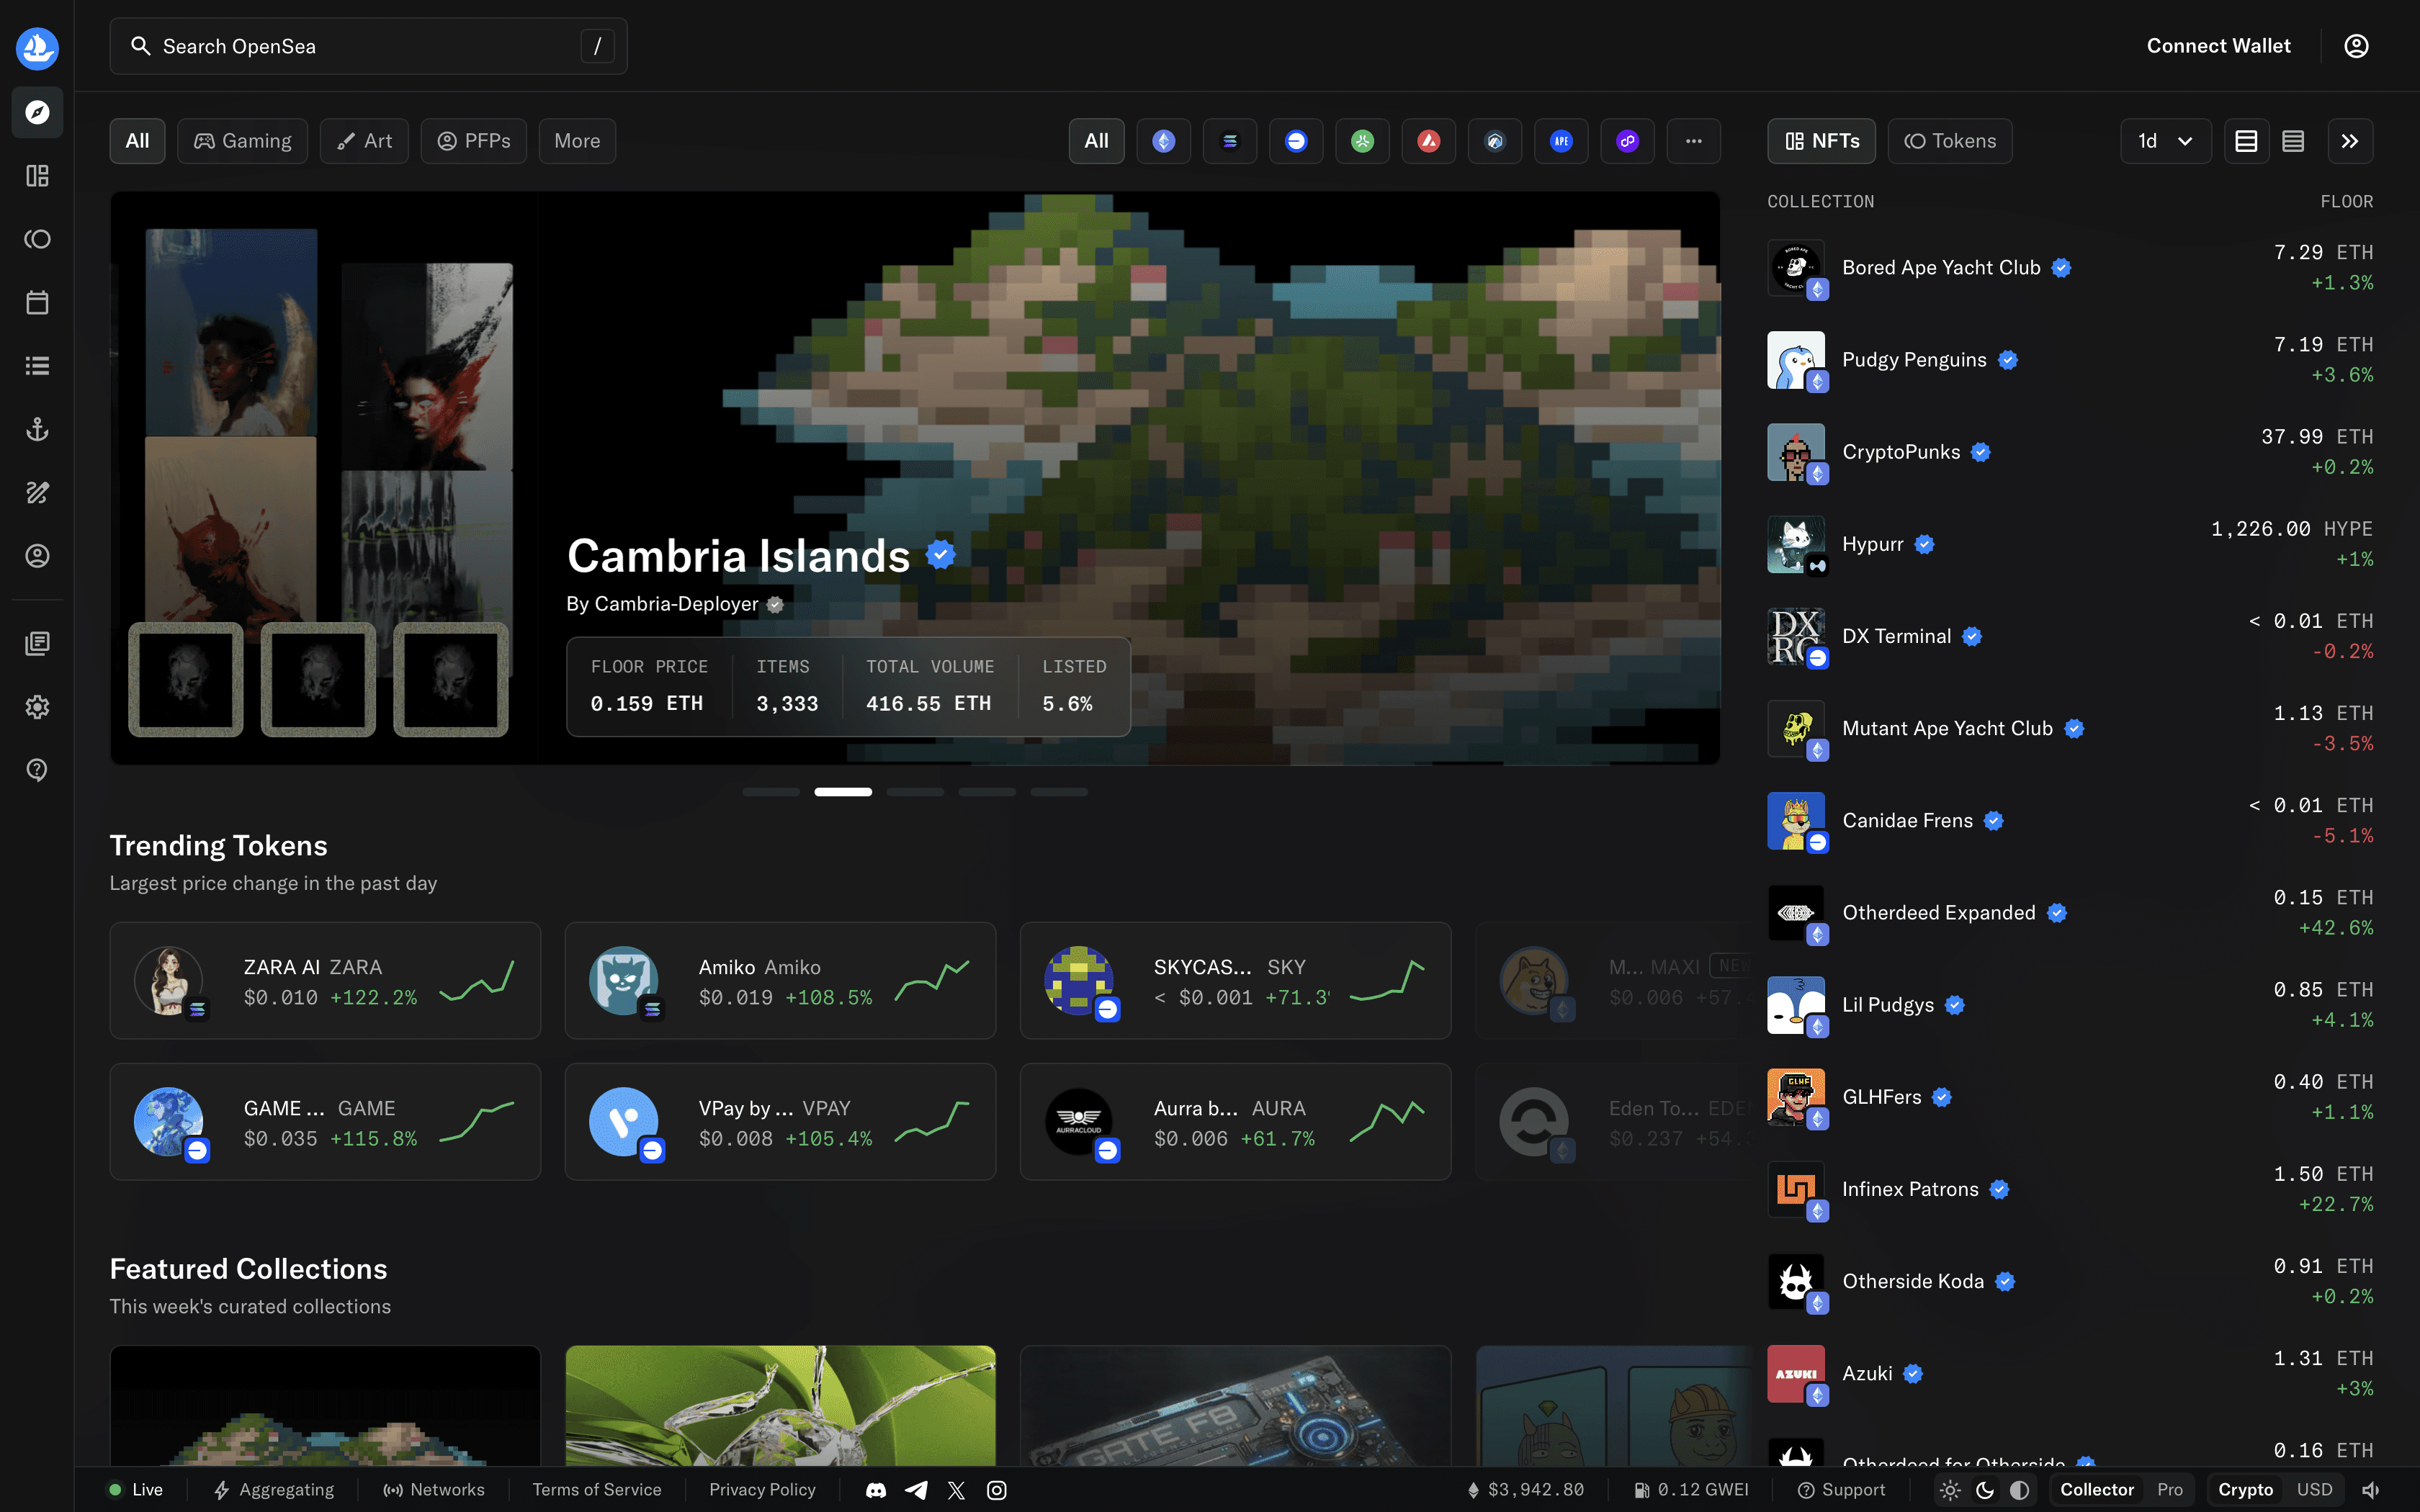Select Crypto currency display
2420x1512 pixels.
pyautogui.click(x=2246, y=1490)
